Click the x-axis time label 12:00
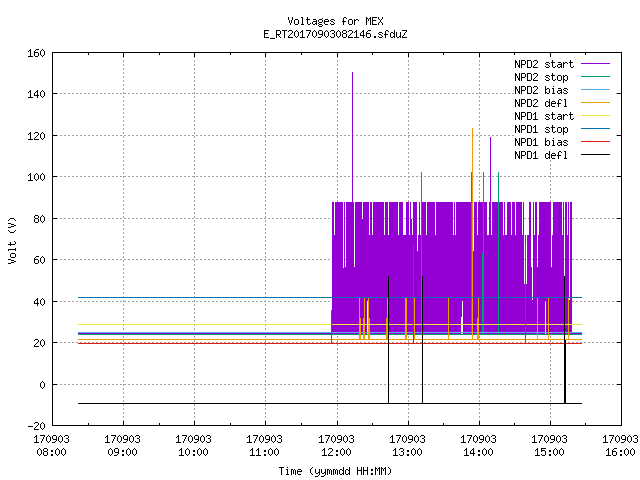Viewport: 640px width, 480px height. [x=336, y=452]
